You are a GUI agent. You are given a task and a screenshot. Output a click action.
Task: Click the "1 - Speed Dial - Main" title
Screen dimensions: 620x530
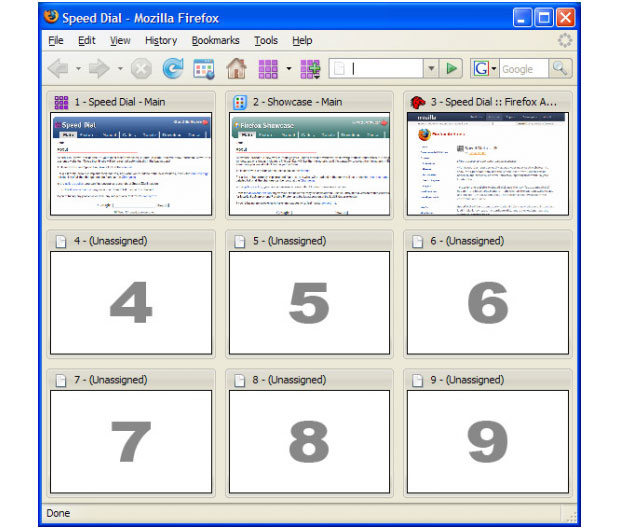point(120,102)
